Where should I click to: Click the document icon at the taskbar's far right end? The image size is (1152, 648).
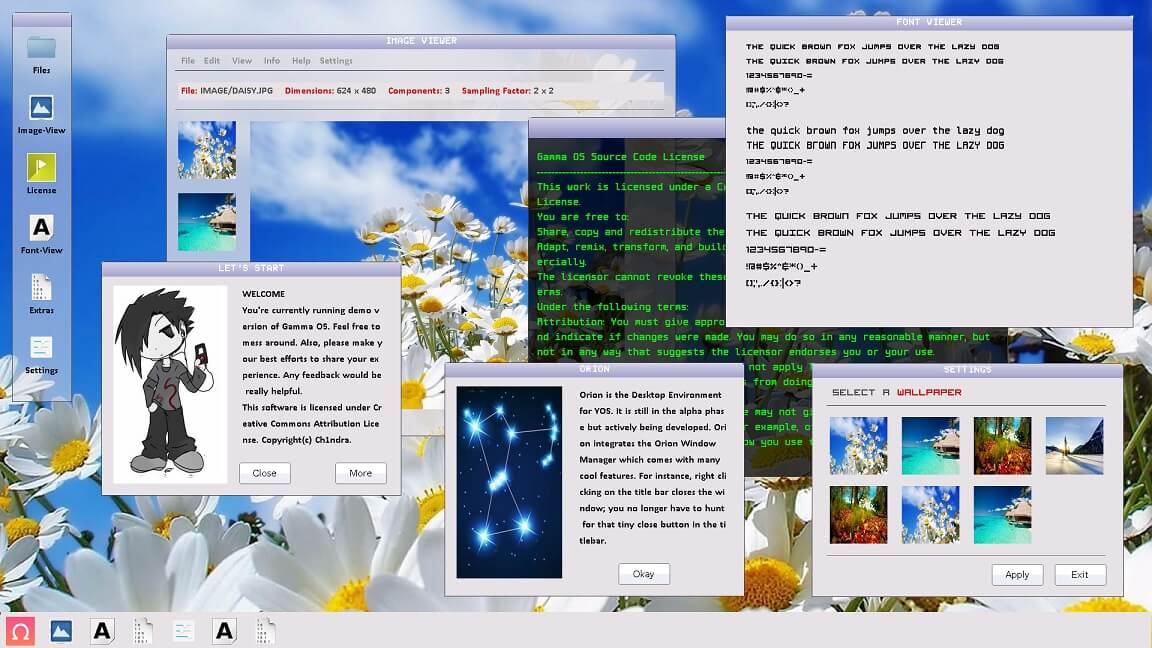[x=265, y=630]
